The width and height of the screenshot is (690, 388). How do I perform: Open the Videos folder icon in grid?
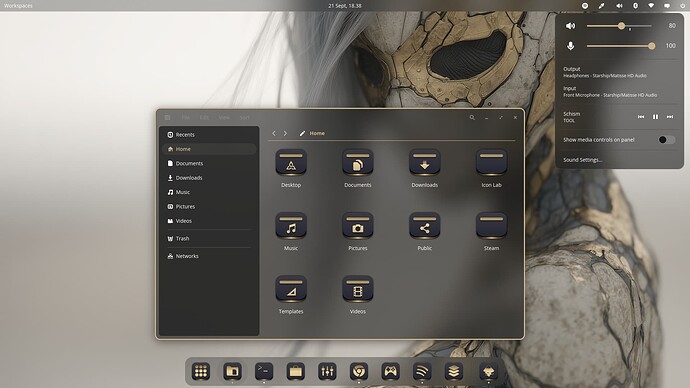pyautogui.click(x=358, y=290)
